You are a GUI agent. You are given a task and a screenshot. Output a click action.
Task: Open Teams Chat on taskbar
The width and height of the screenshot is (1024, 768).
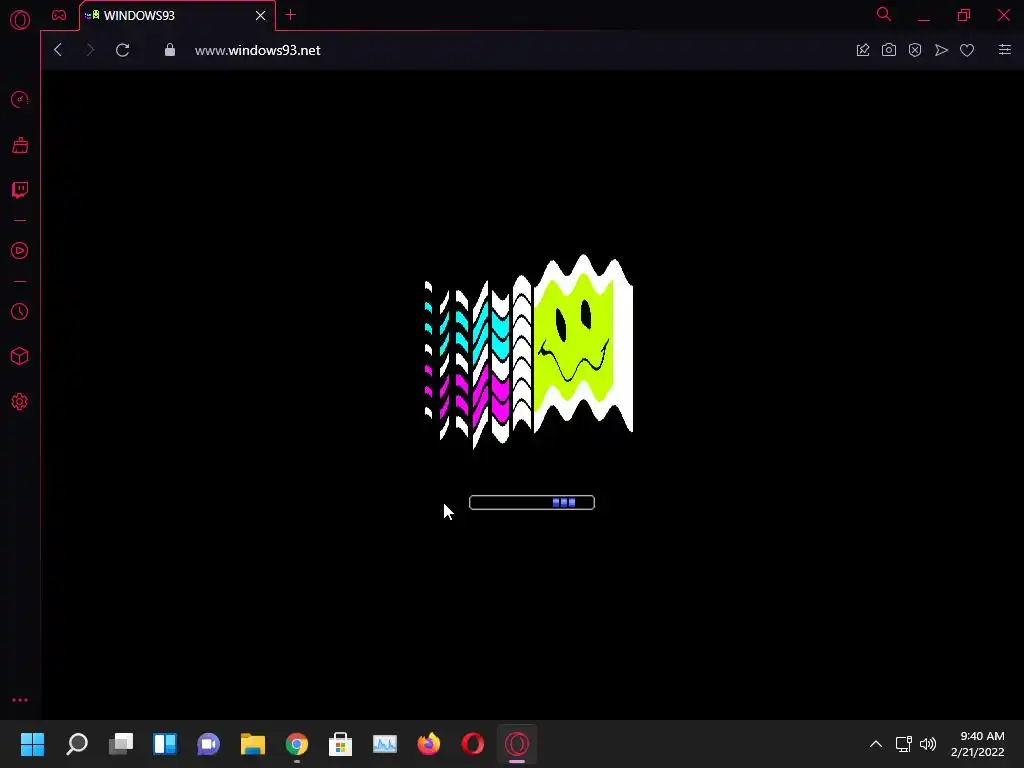[x=209, y=744]
